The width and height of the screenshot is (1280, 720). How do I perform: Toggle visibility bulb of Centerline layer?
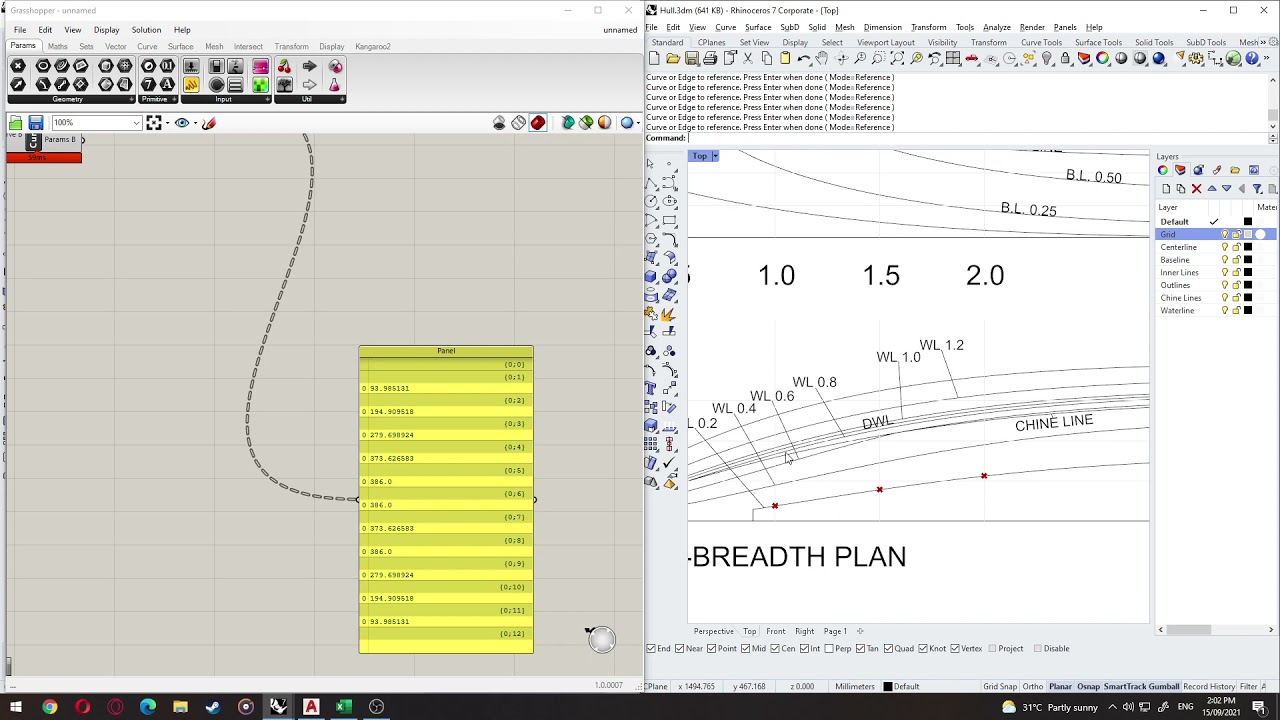click(x=1224, y=247)
